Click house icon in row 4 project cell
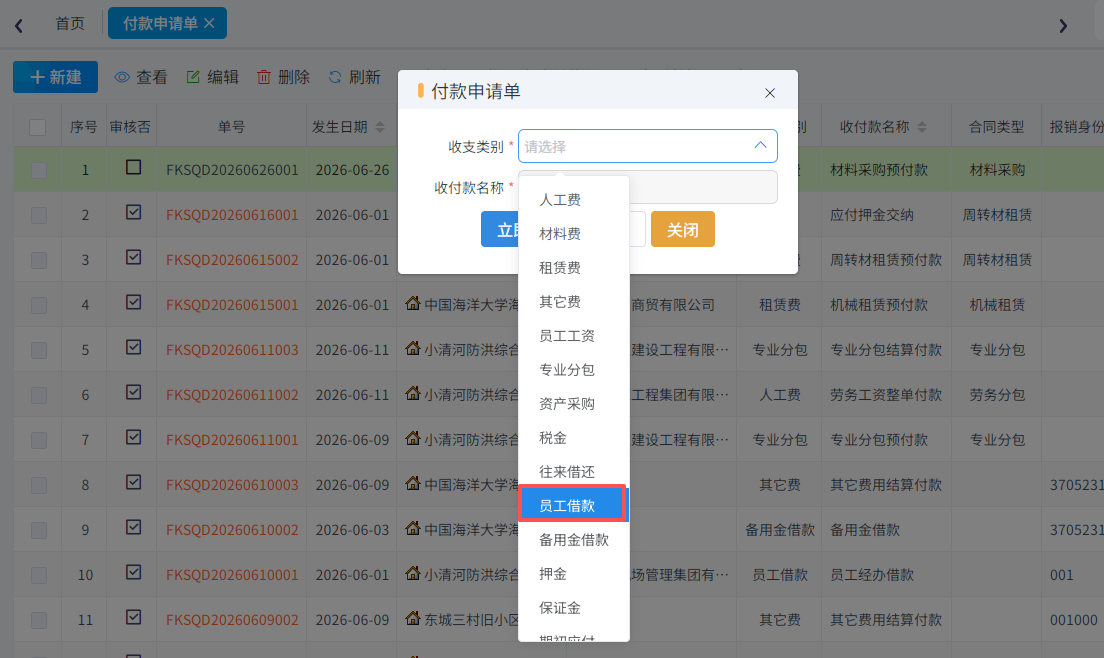1104x658 pixels. [413, 303]
